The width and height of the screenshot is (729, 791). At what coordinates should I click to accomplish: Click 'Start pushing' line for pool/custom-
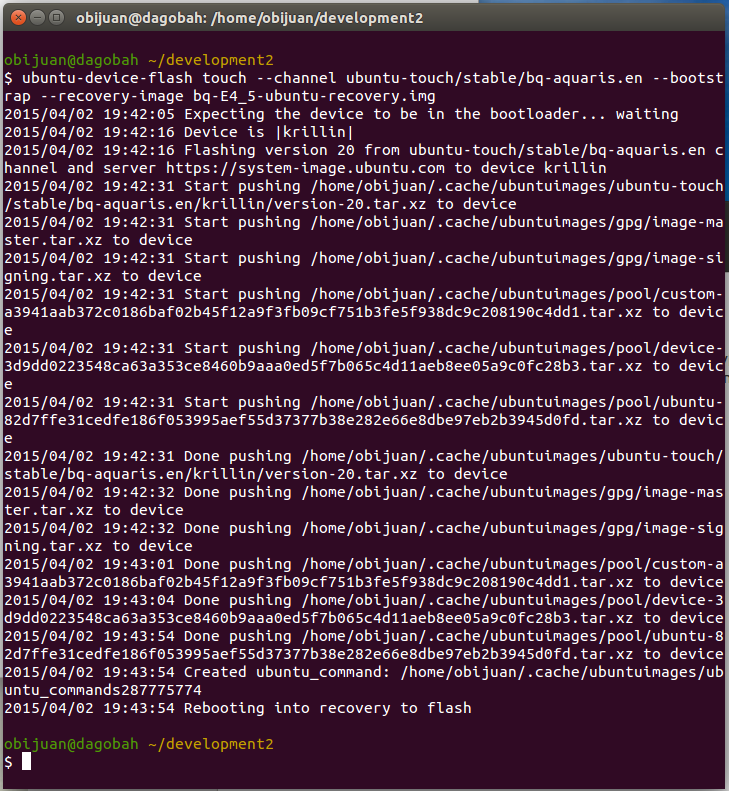click(x=364, y=294)
